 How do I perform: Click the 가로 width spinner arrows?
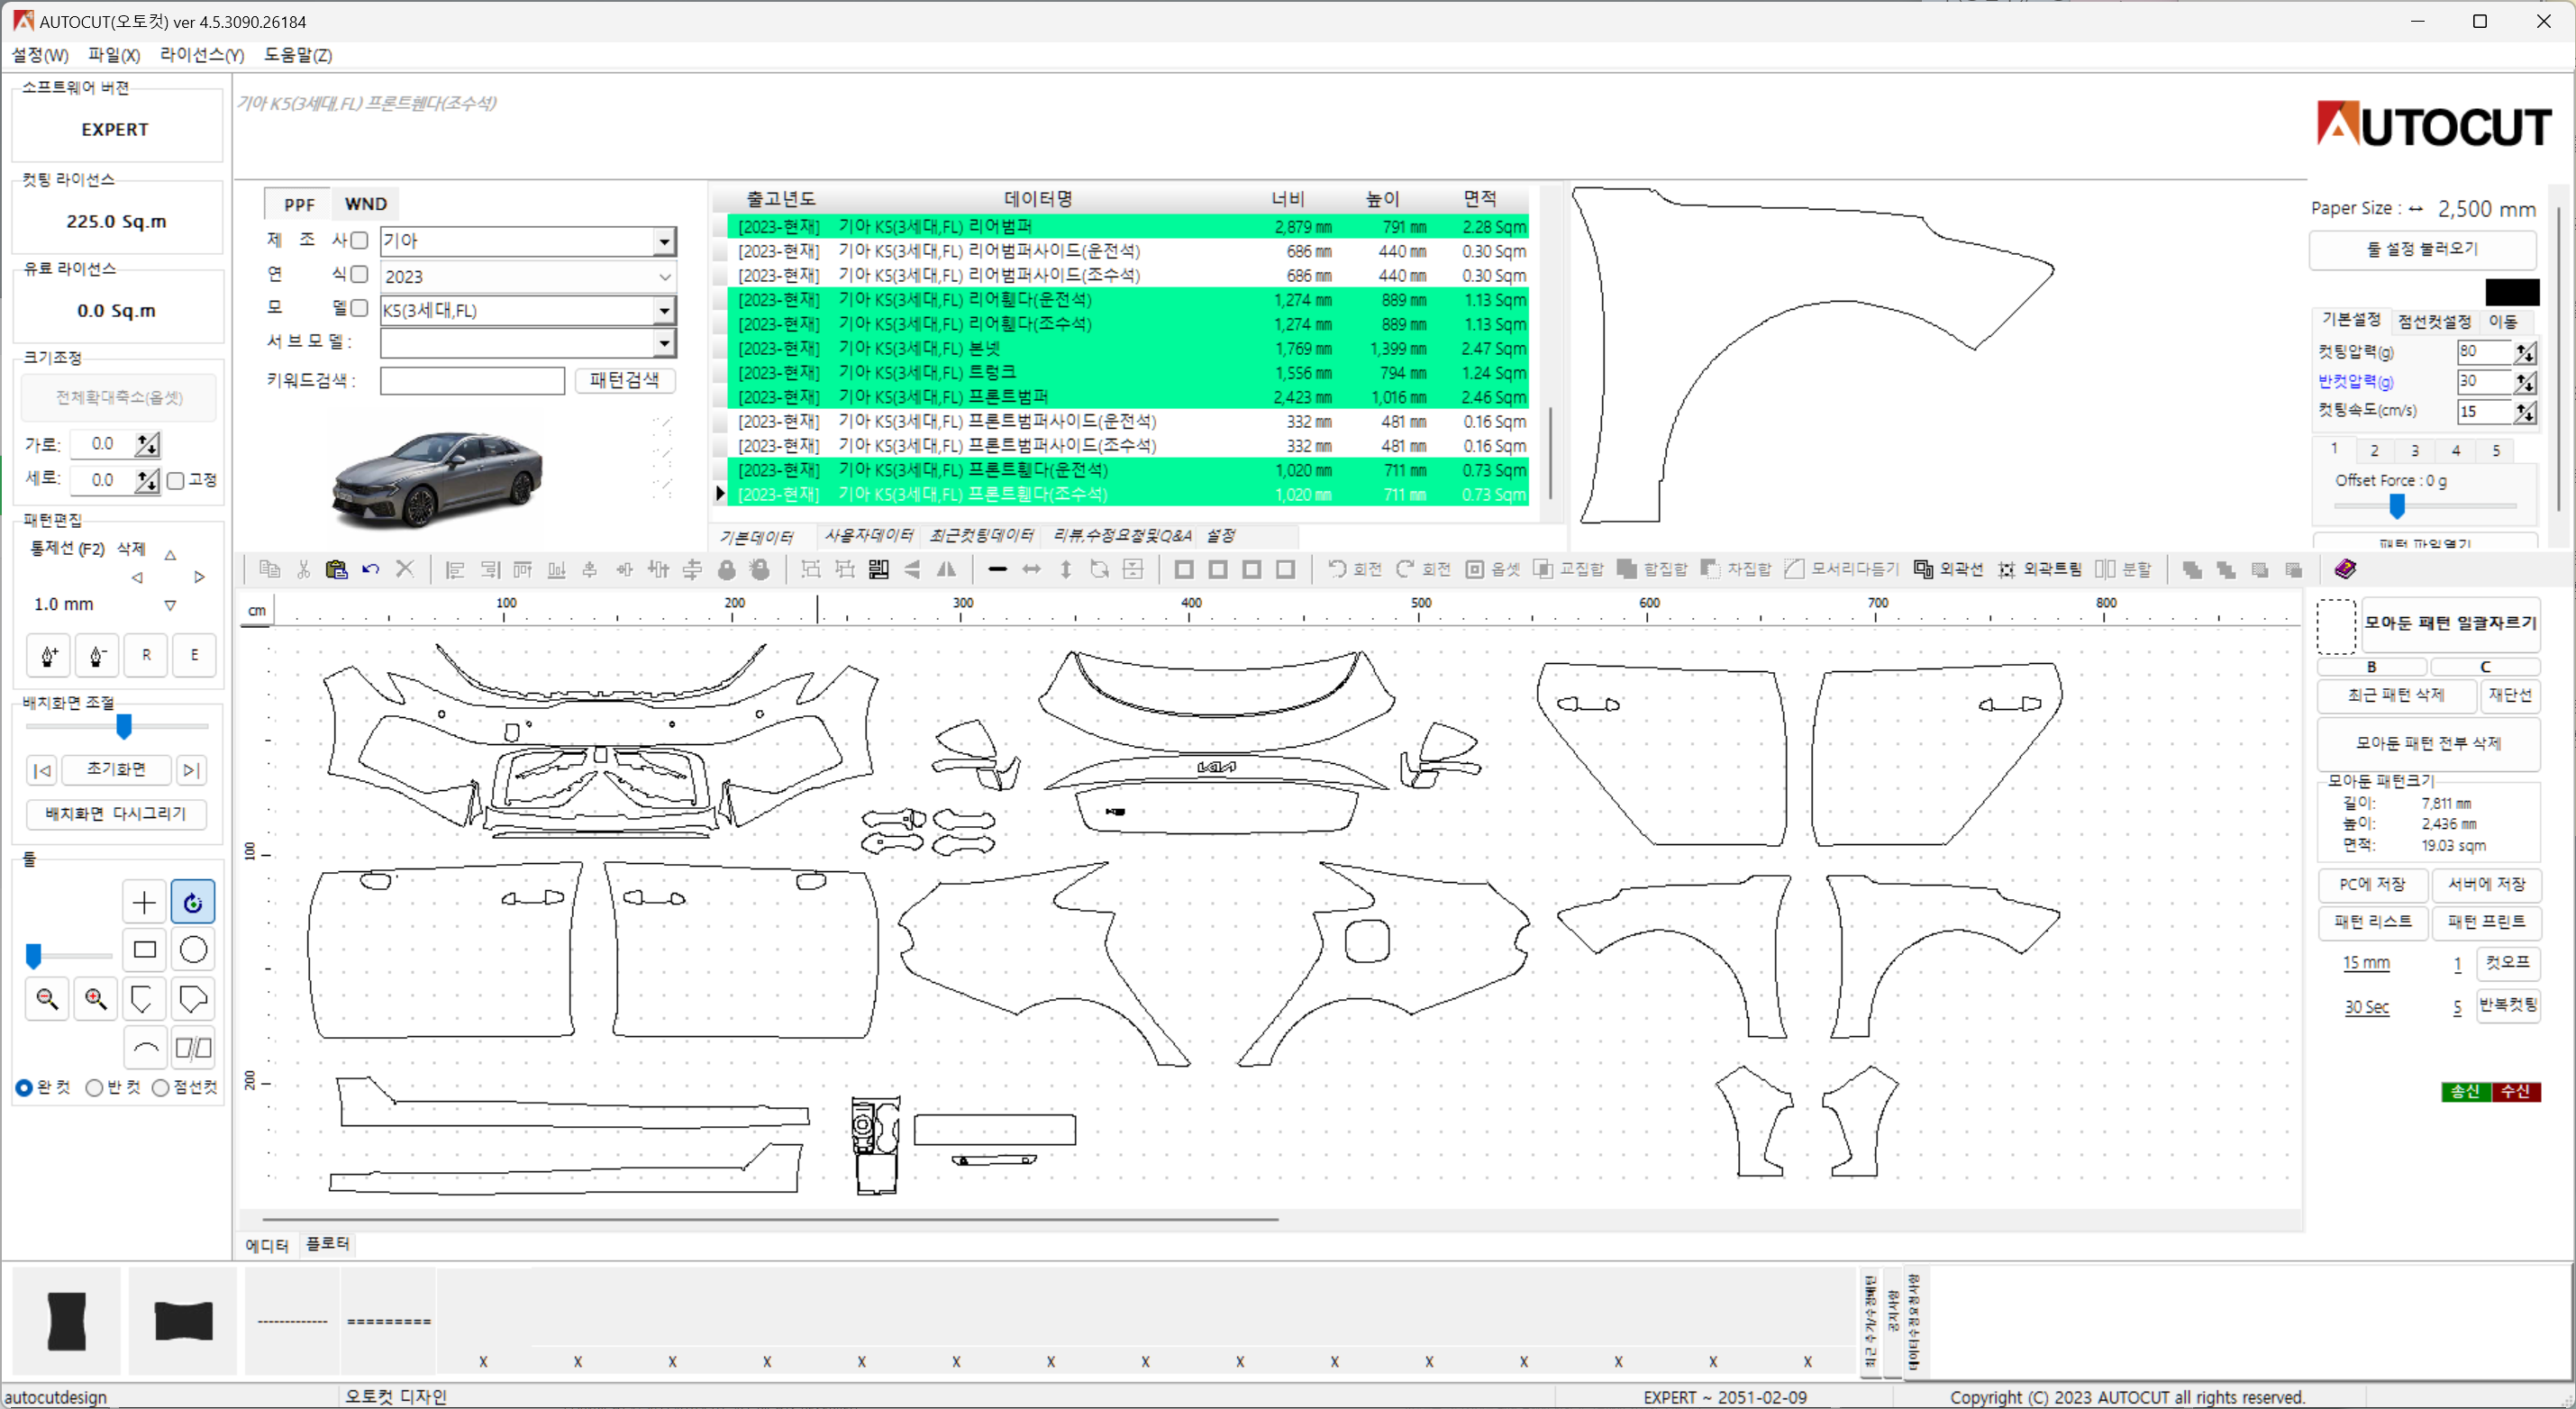148,444
